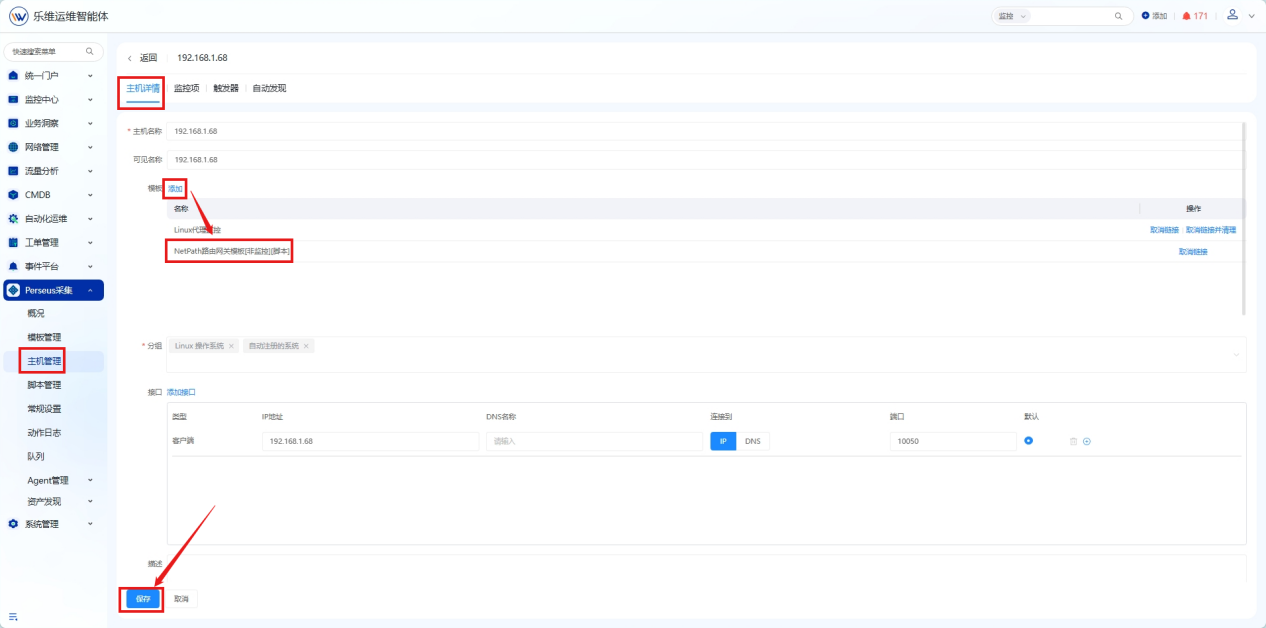Add another interface with the circled plus icon

click(1087, 441)
